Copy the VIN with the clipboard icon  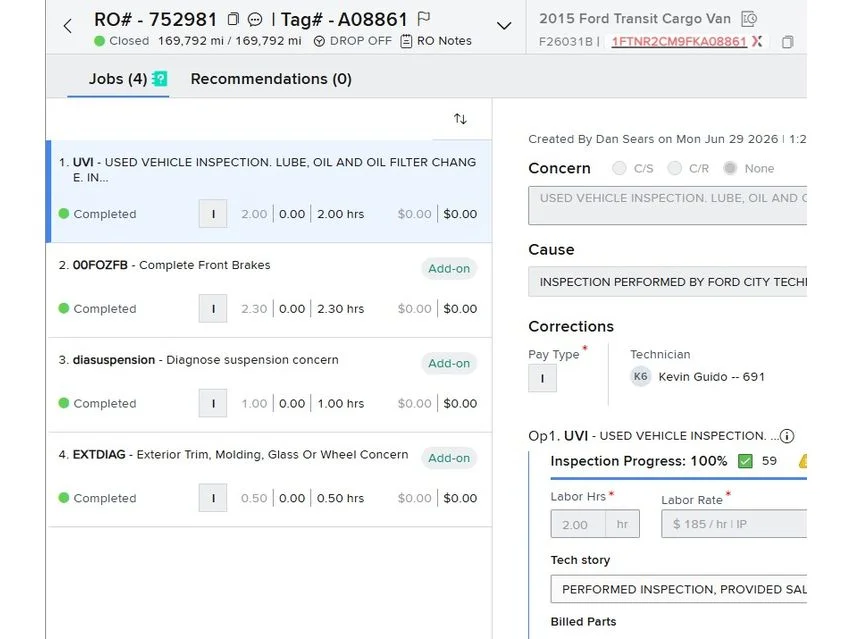(x=787, y=42)
